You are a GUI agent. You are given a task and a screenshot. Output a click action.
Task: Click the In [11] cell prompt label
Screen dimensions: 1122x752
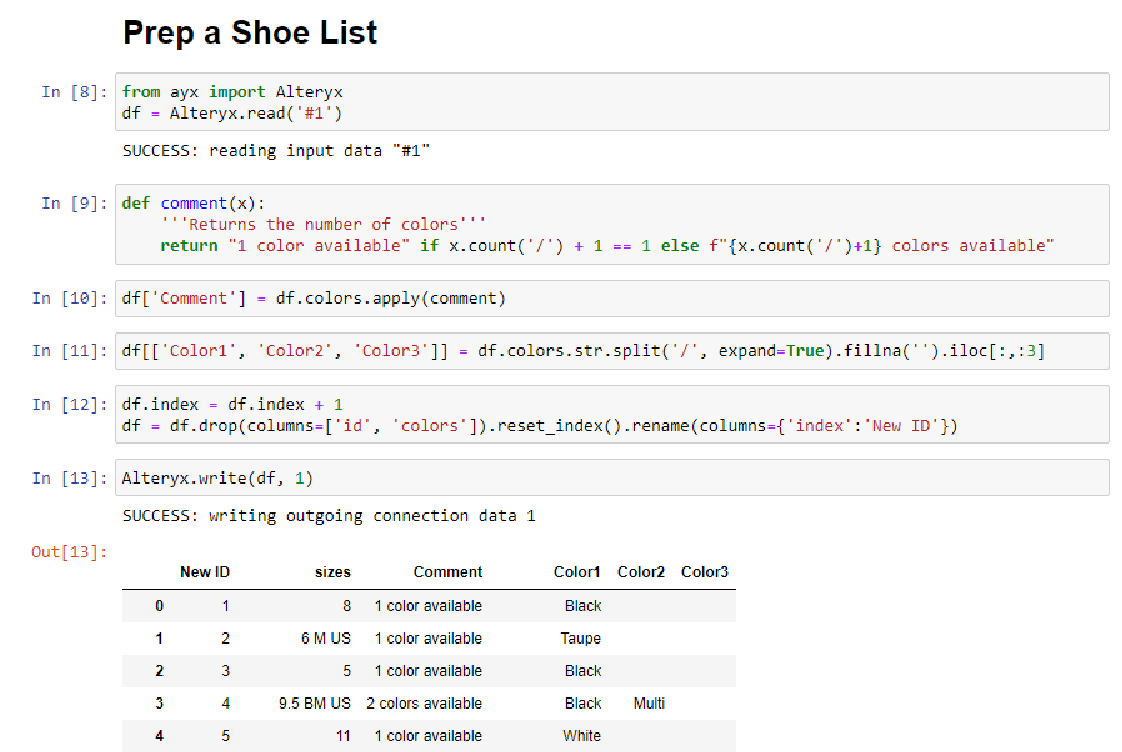[x=66, y=351]
